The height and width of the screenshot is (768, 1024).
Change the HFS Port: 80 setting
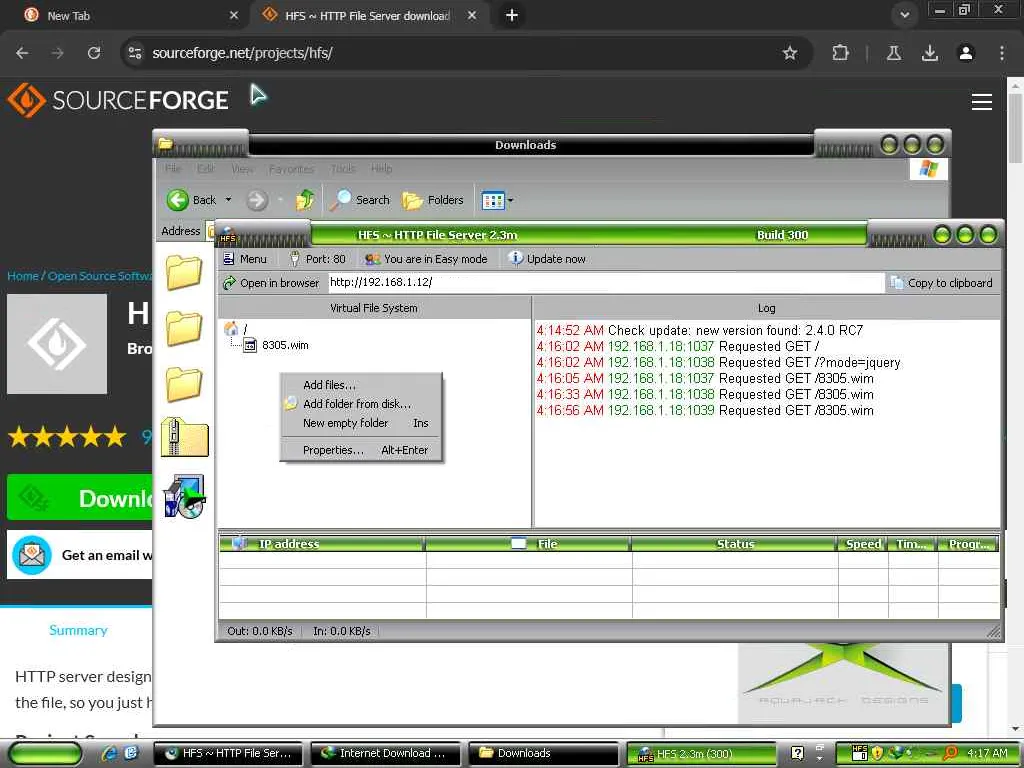coord(317,259)
